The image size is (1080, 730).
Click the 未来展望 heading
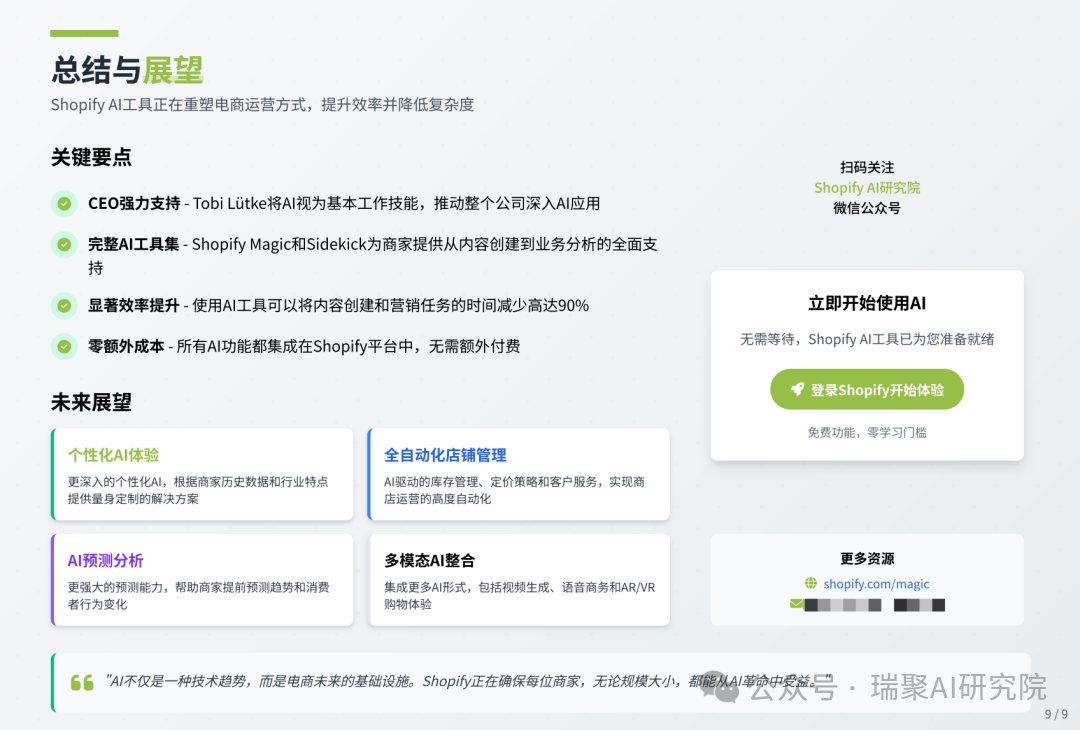pos(91,402)
